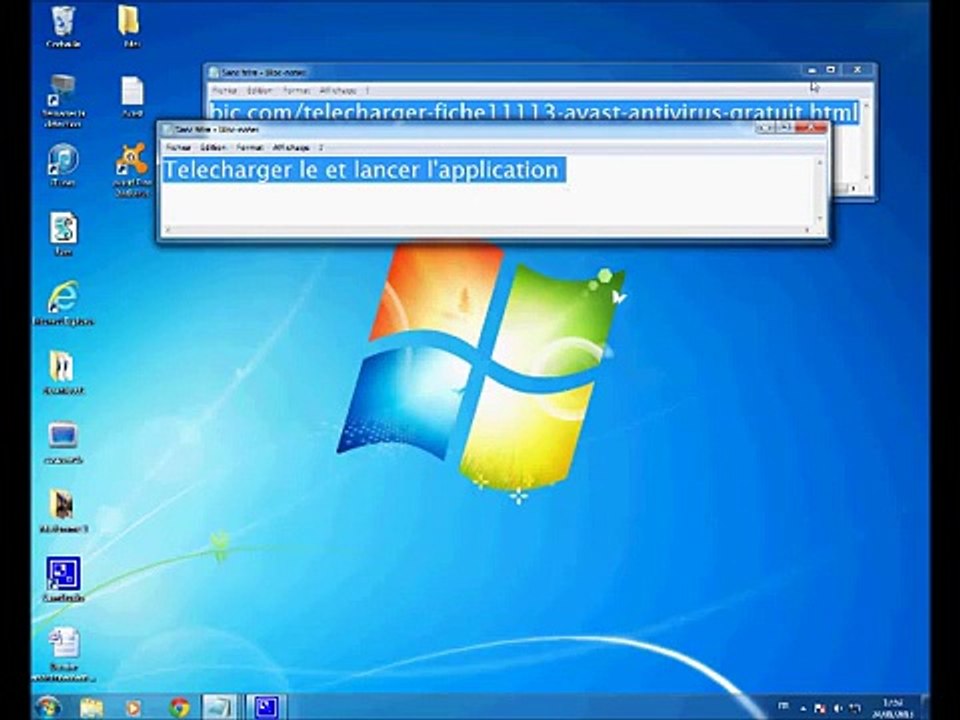Screen dimensions: 960x720
Task: Open Format menu in front Notepad
Action: click(249, 148)
